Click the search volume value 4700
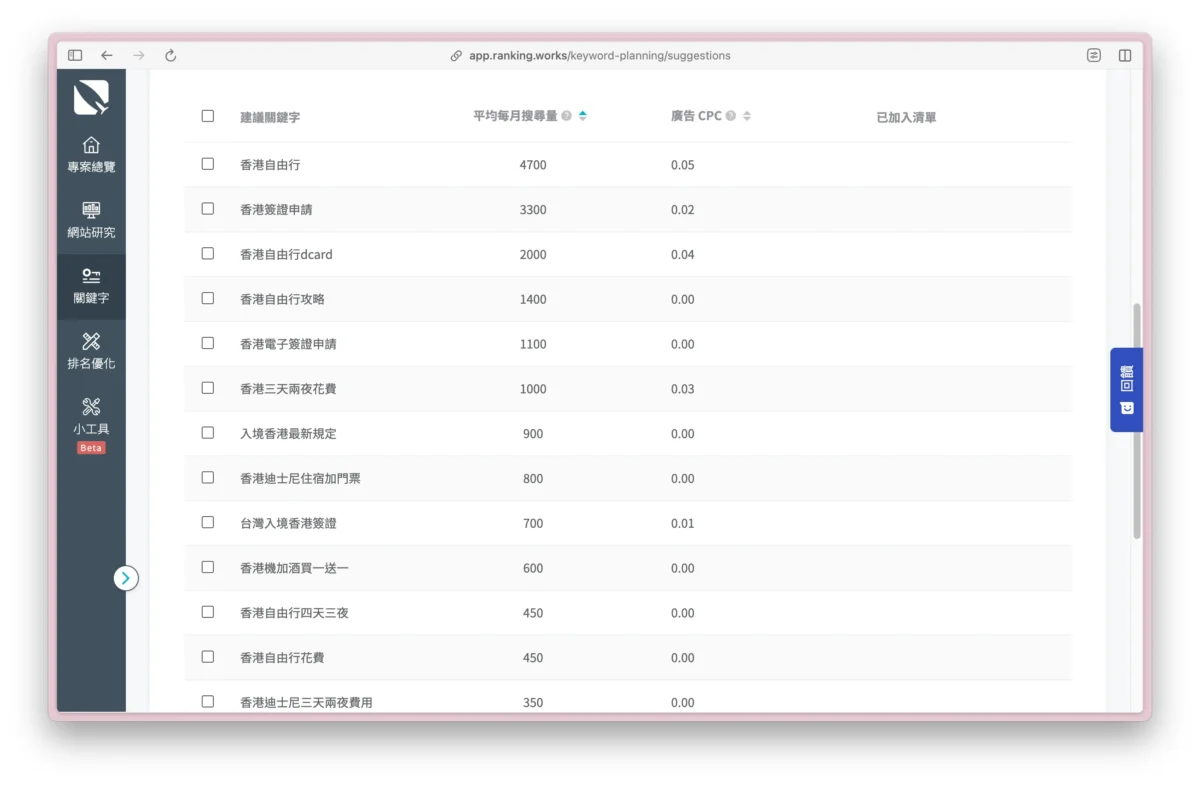Viewport: 1200px width, 785px height. [x=533, y=165]
